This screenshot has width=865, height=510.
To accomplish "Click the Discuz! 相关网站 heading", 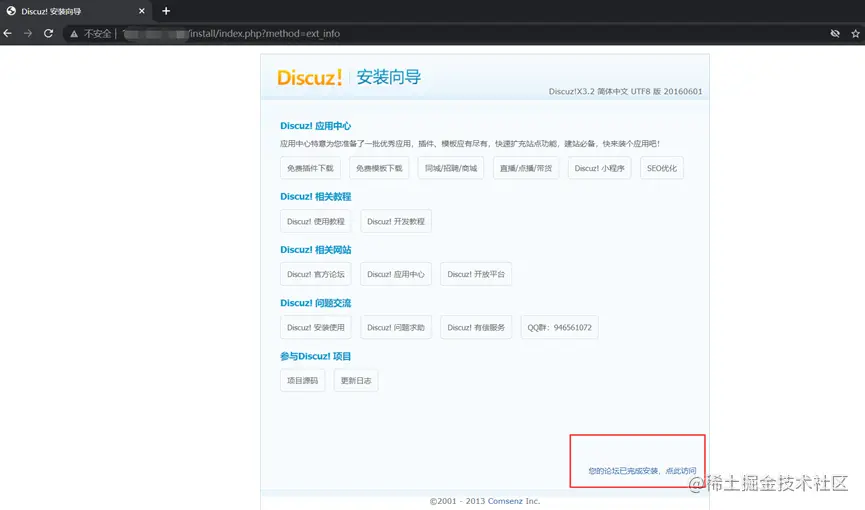I will [x=316, y=249].
